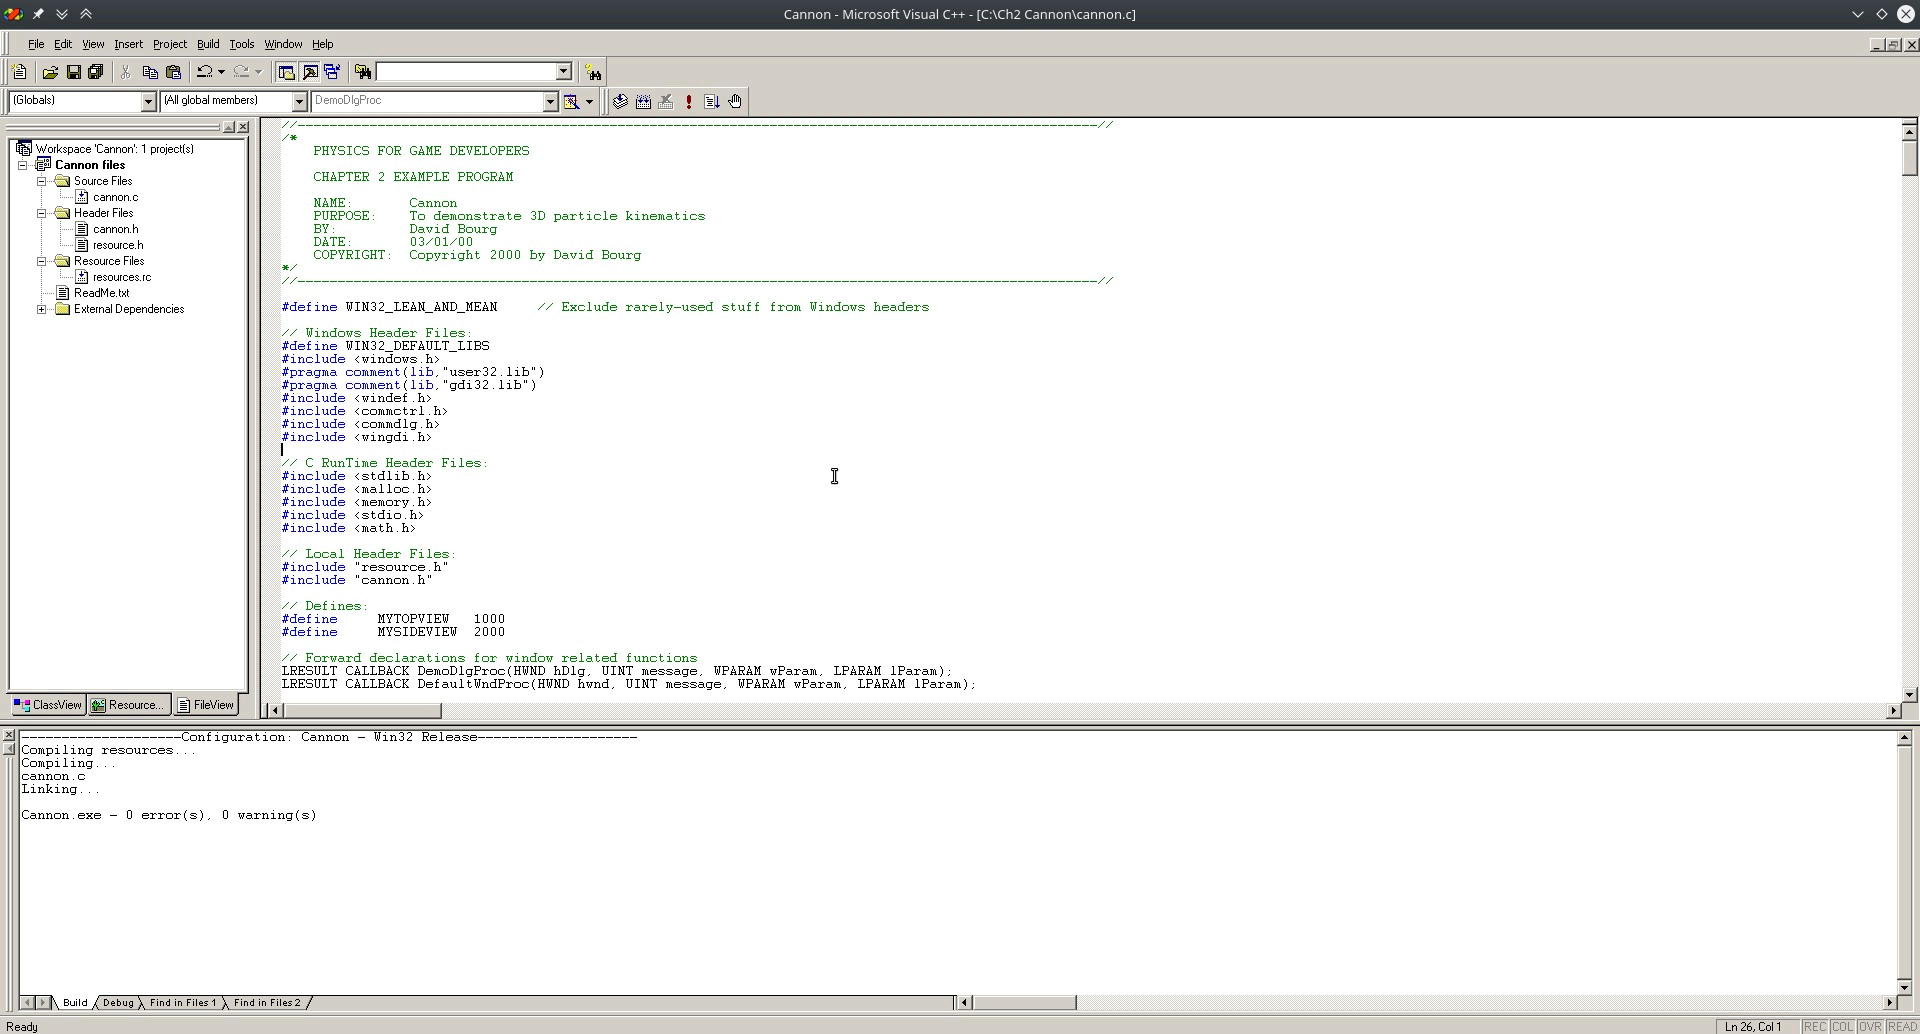Collapse the Cannon files project node
This screenshot has width=1920, height=1034.
click(23, 165)
